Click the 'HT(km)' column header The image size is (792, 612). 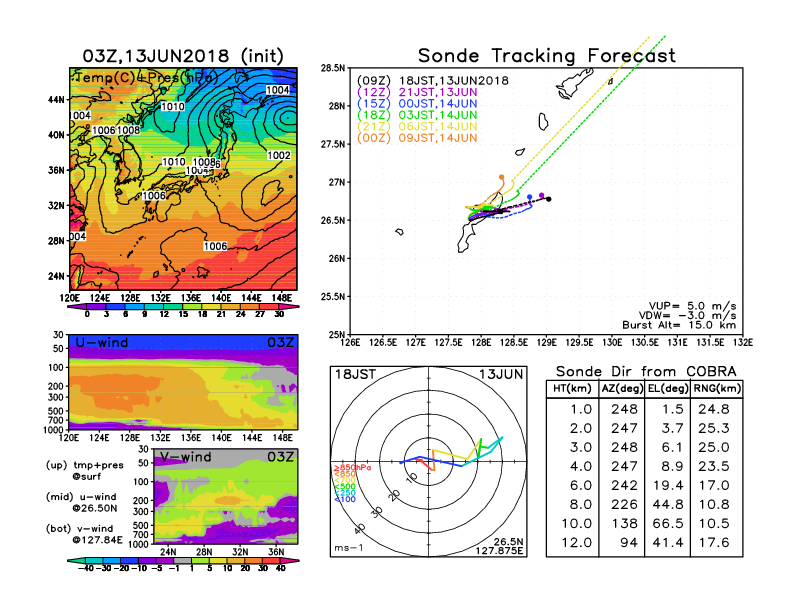click(572, 388)
